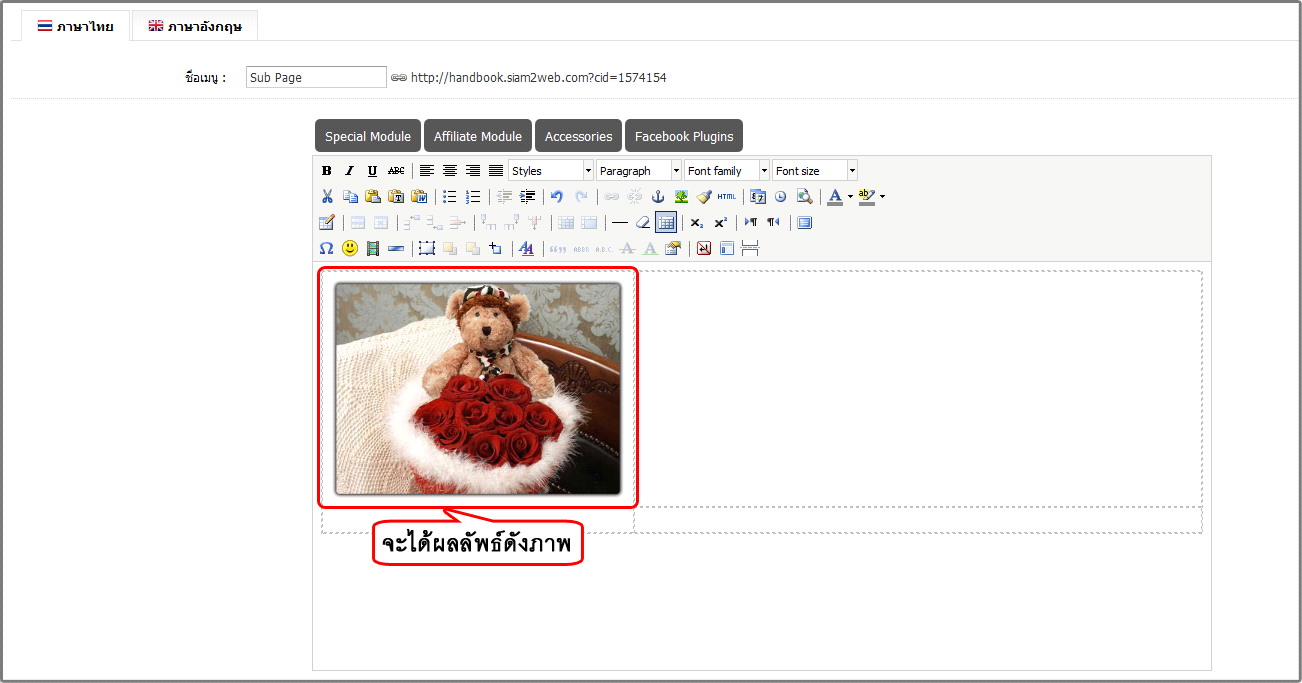This screenshot has width=1302, height=683.
Task: Apply the current text color (A icon)
Action: 836,197
